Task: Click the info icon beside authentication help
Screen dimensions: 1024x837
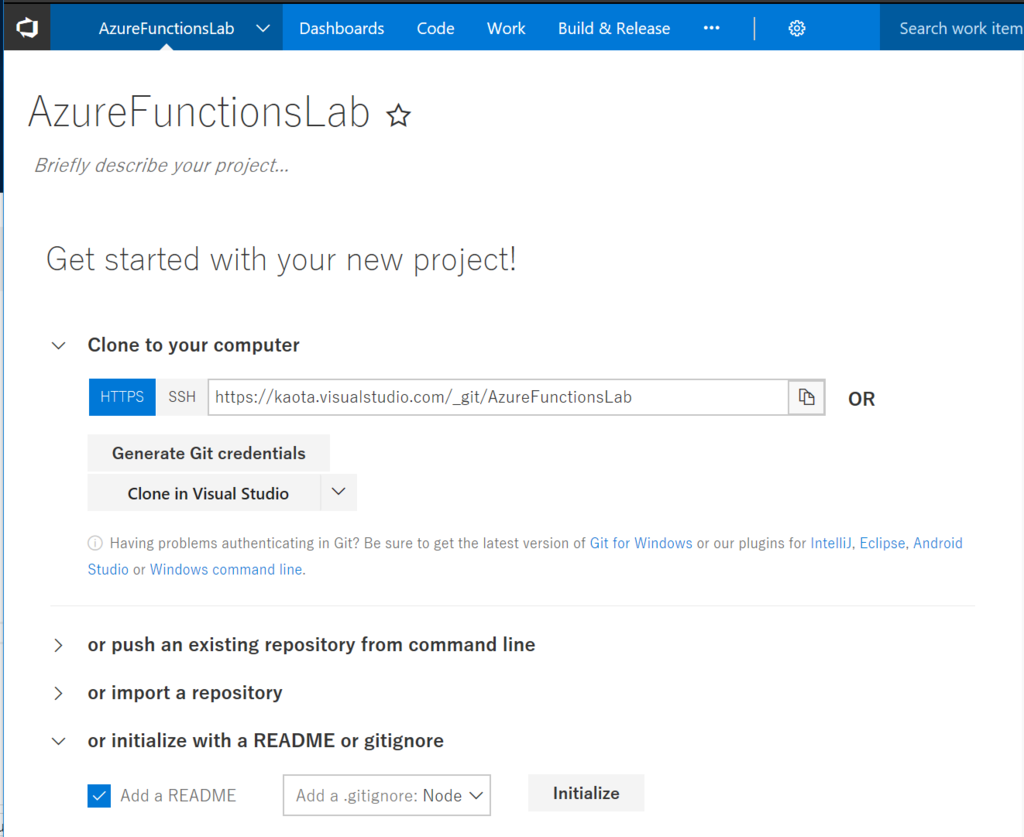Action: pyautogui.click(x=95, y=543)
